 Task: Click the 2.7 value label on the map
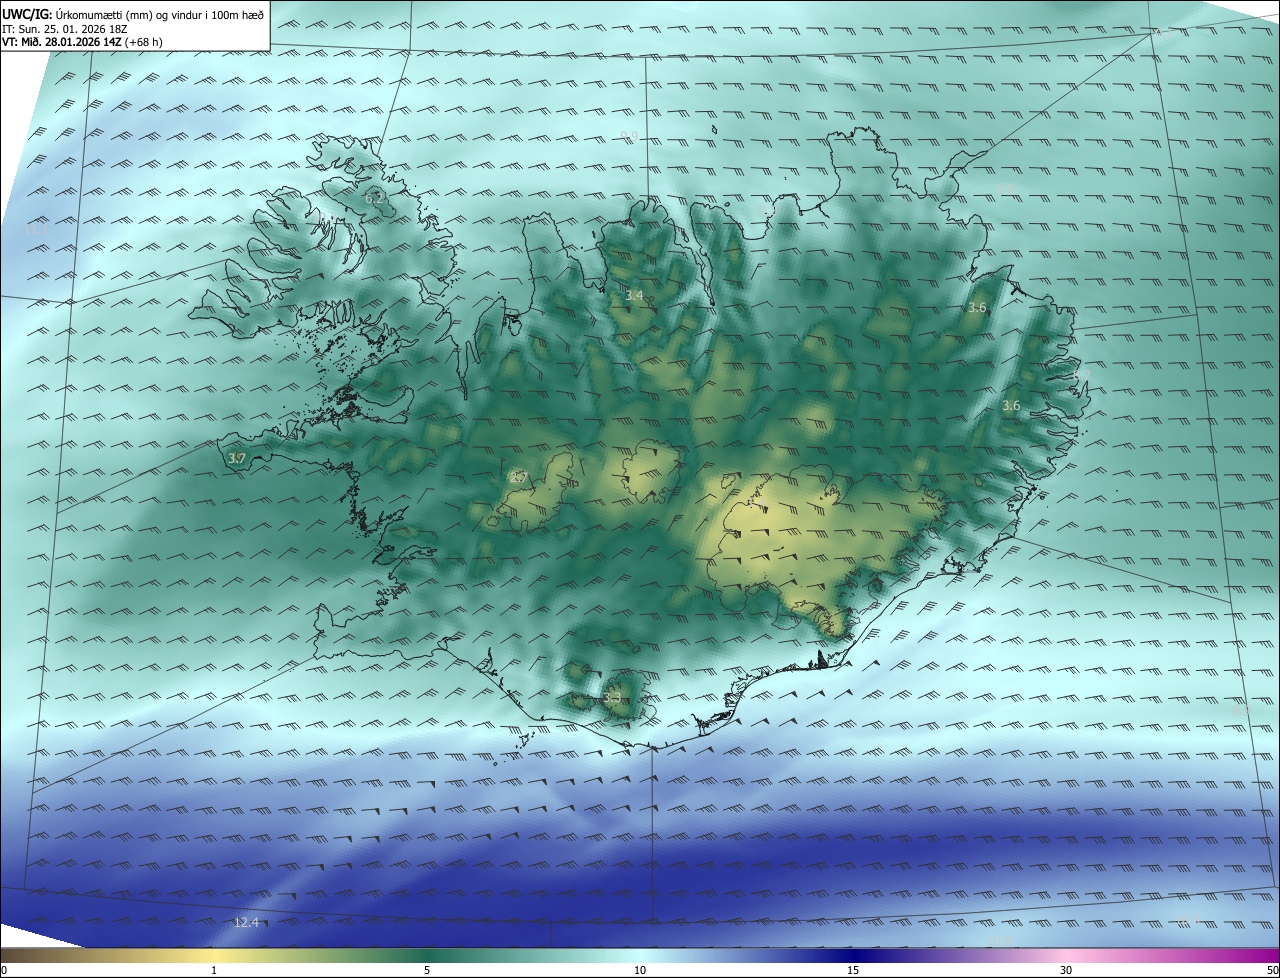pos(518,477)
